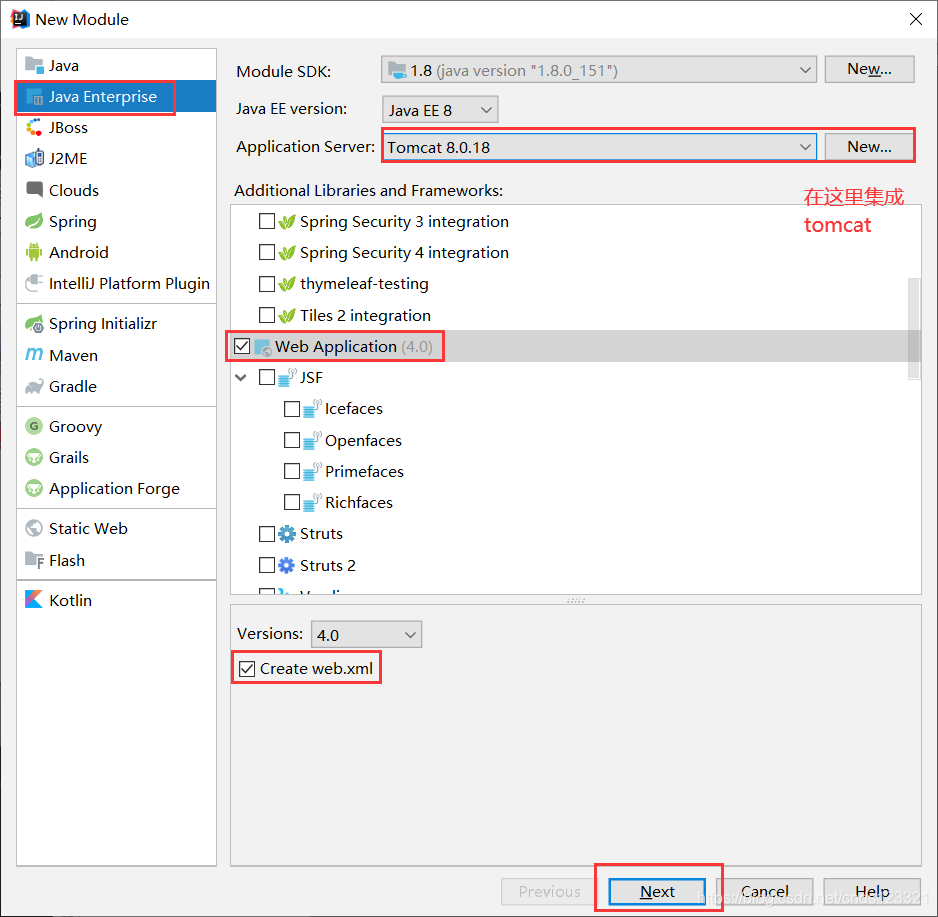This screenshot has width=938, height=917.
Task: Click the frameworks list vertical scrollbar
Action: click(x=913, y=328)
